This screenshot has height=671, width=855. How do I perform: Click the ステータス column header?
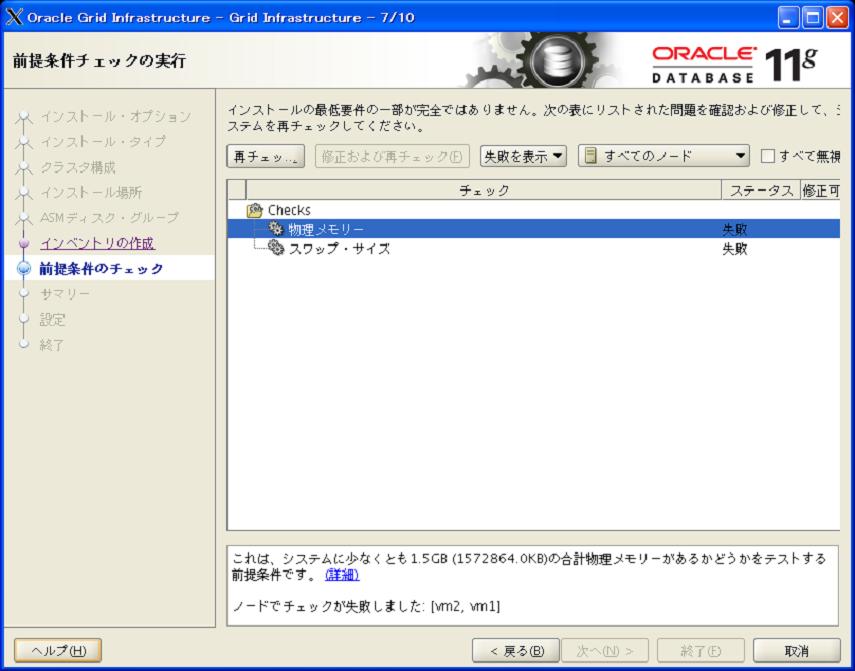761,190
